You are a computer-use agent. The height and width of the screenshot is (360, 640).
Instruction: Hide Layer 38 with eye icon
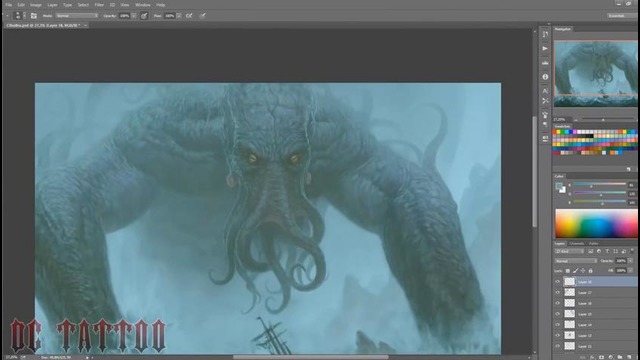(x=558, y=282)
